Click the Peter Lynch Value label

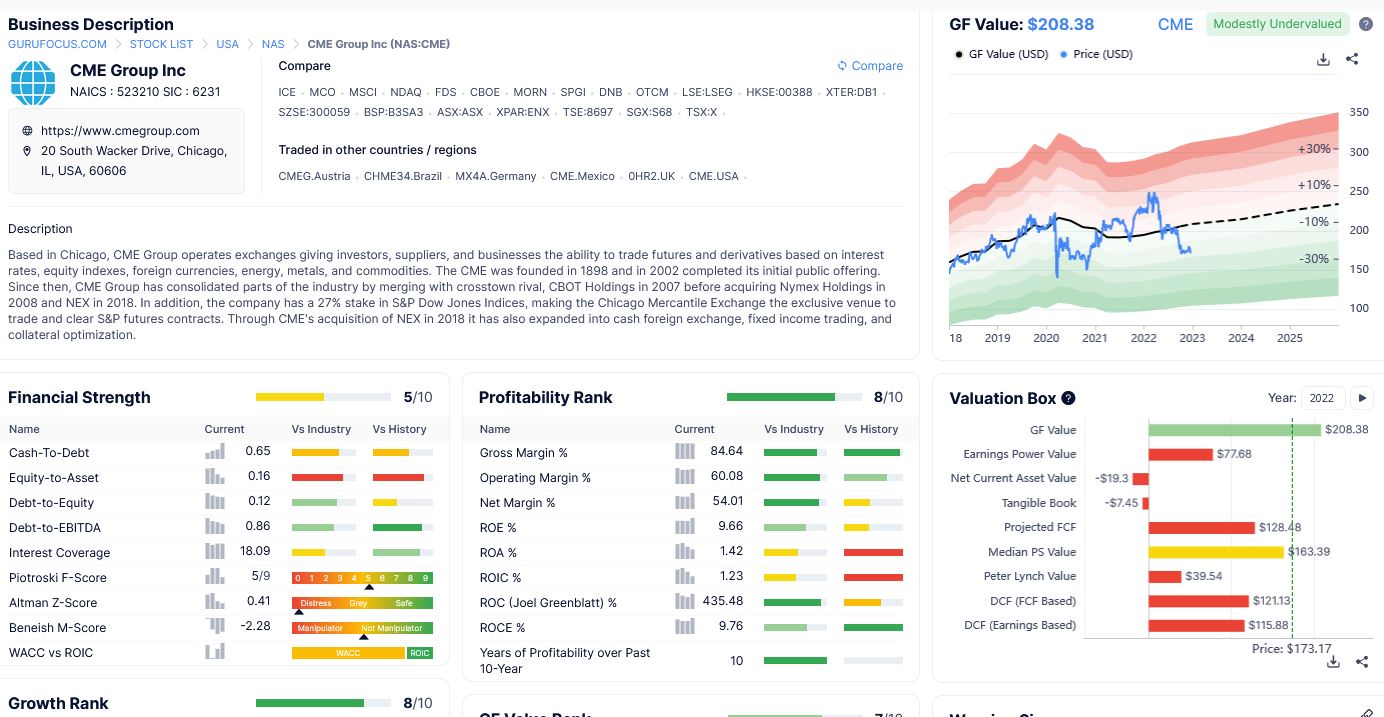pyautogui.click(x=1030, y=576)
